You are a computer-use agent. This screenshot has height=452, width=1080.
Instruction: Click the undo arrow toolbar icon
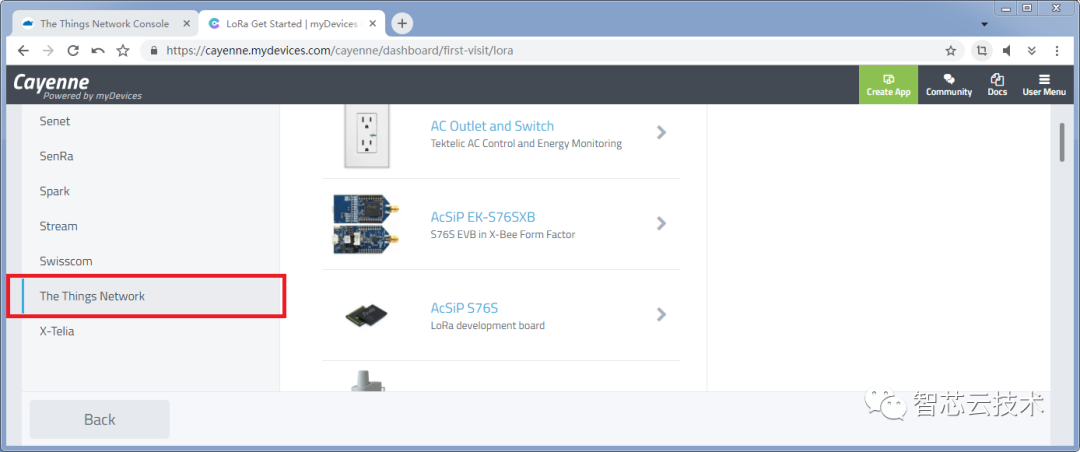(x=98, y=50)
